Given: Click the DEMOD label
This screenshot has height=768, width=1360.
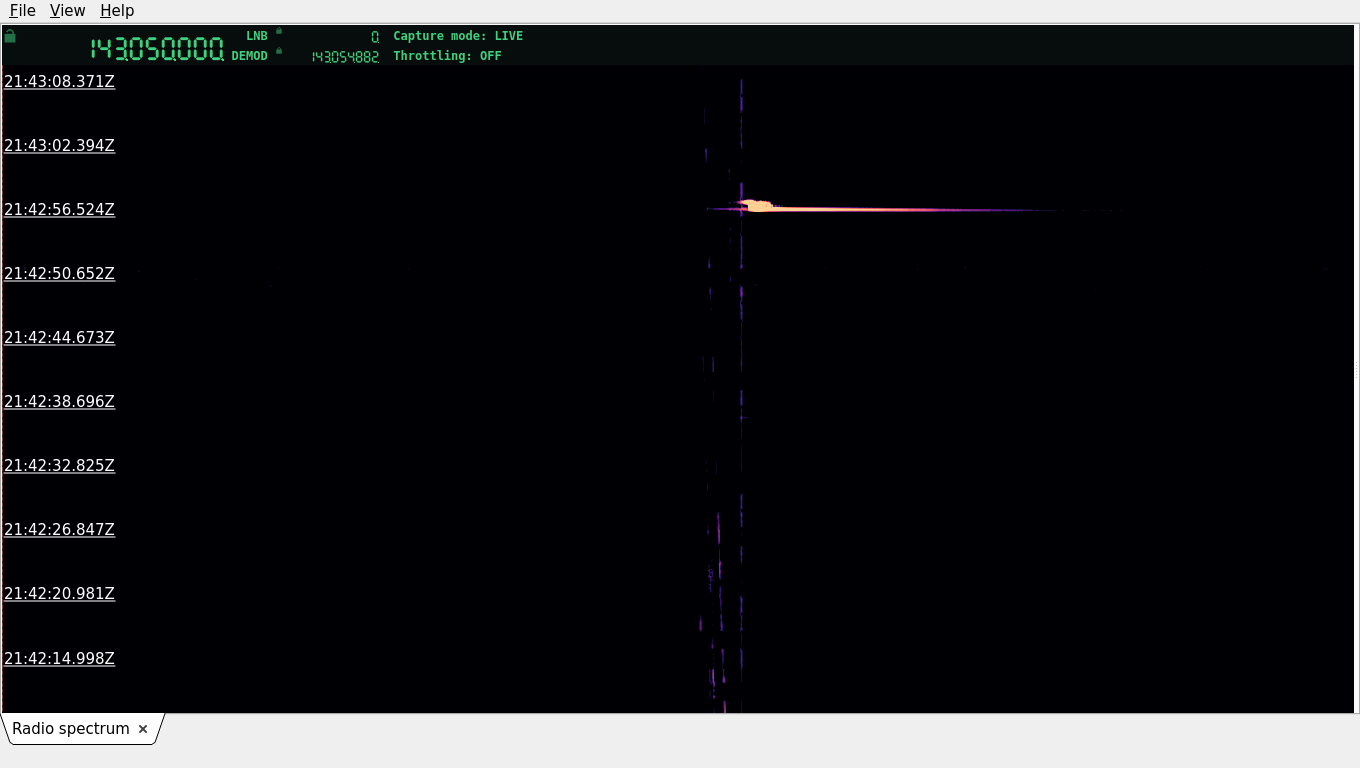Looking at the screenshot, I should [x=250, y=56].
